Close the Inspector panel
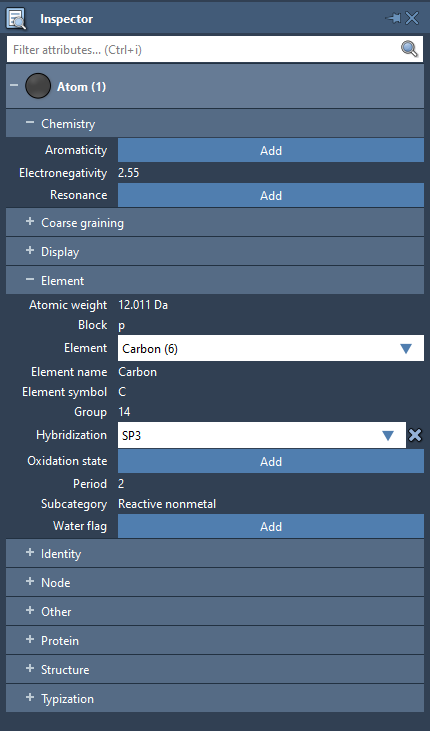The image size is (430, 731). (412, 18)
